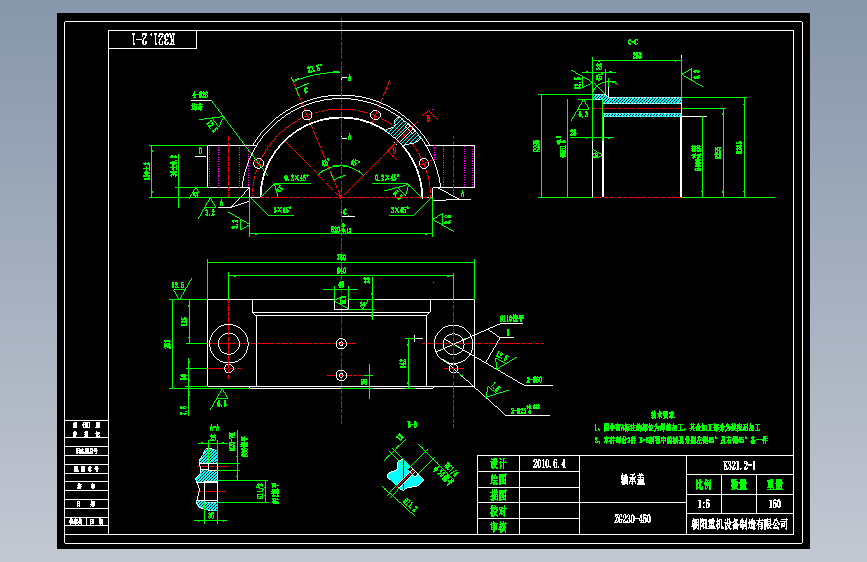
Task: Click the left large bolt hole circle in plan view
Action: click(x=229, y=344)
